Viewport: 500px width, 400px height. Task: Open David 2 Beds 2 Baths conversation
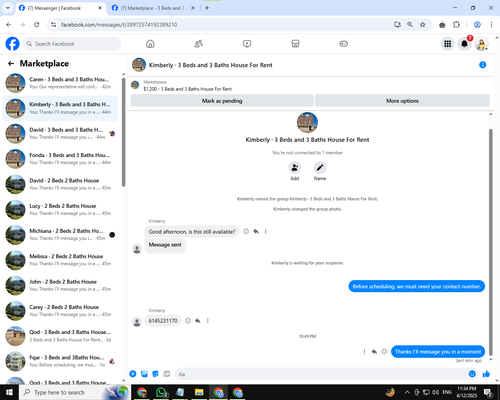click(x=60, y=184)
